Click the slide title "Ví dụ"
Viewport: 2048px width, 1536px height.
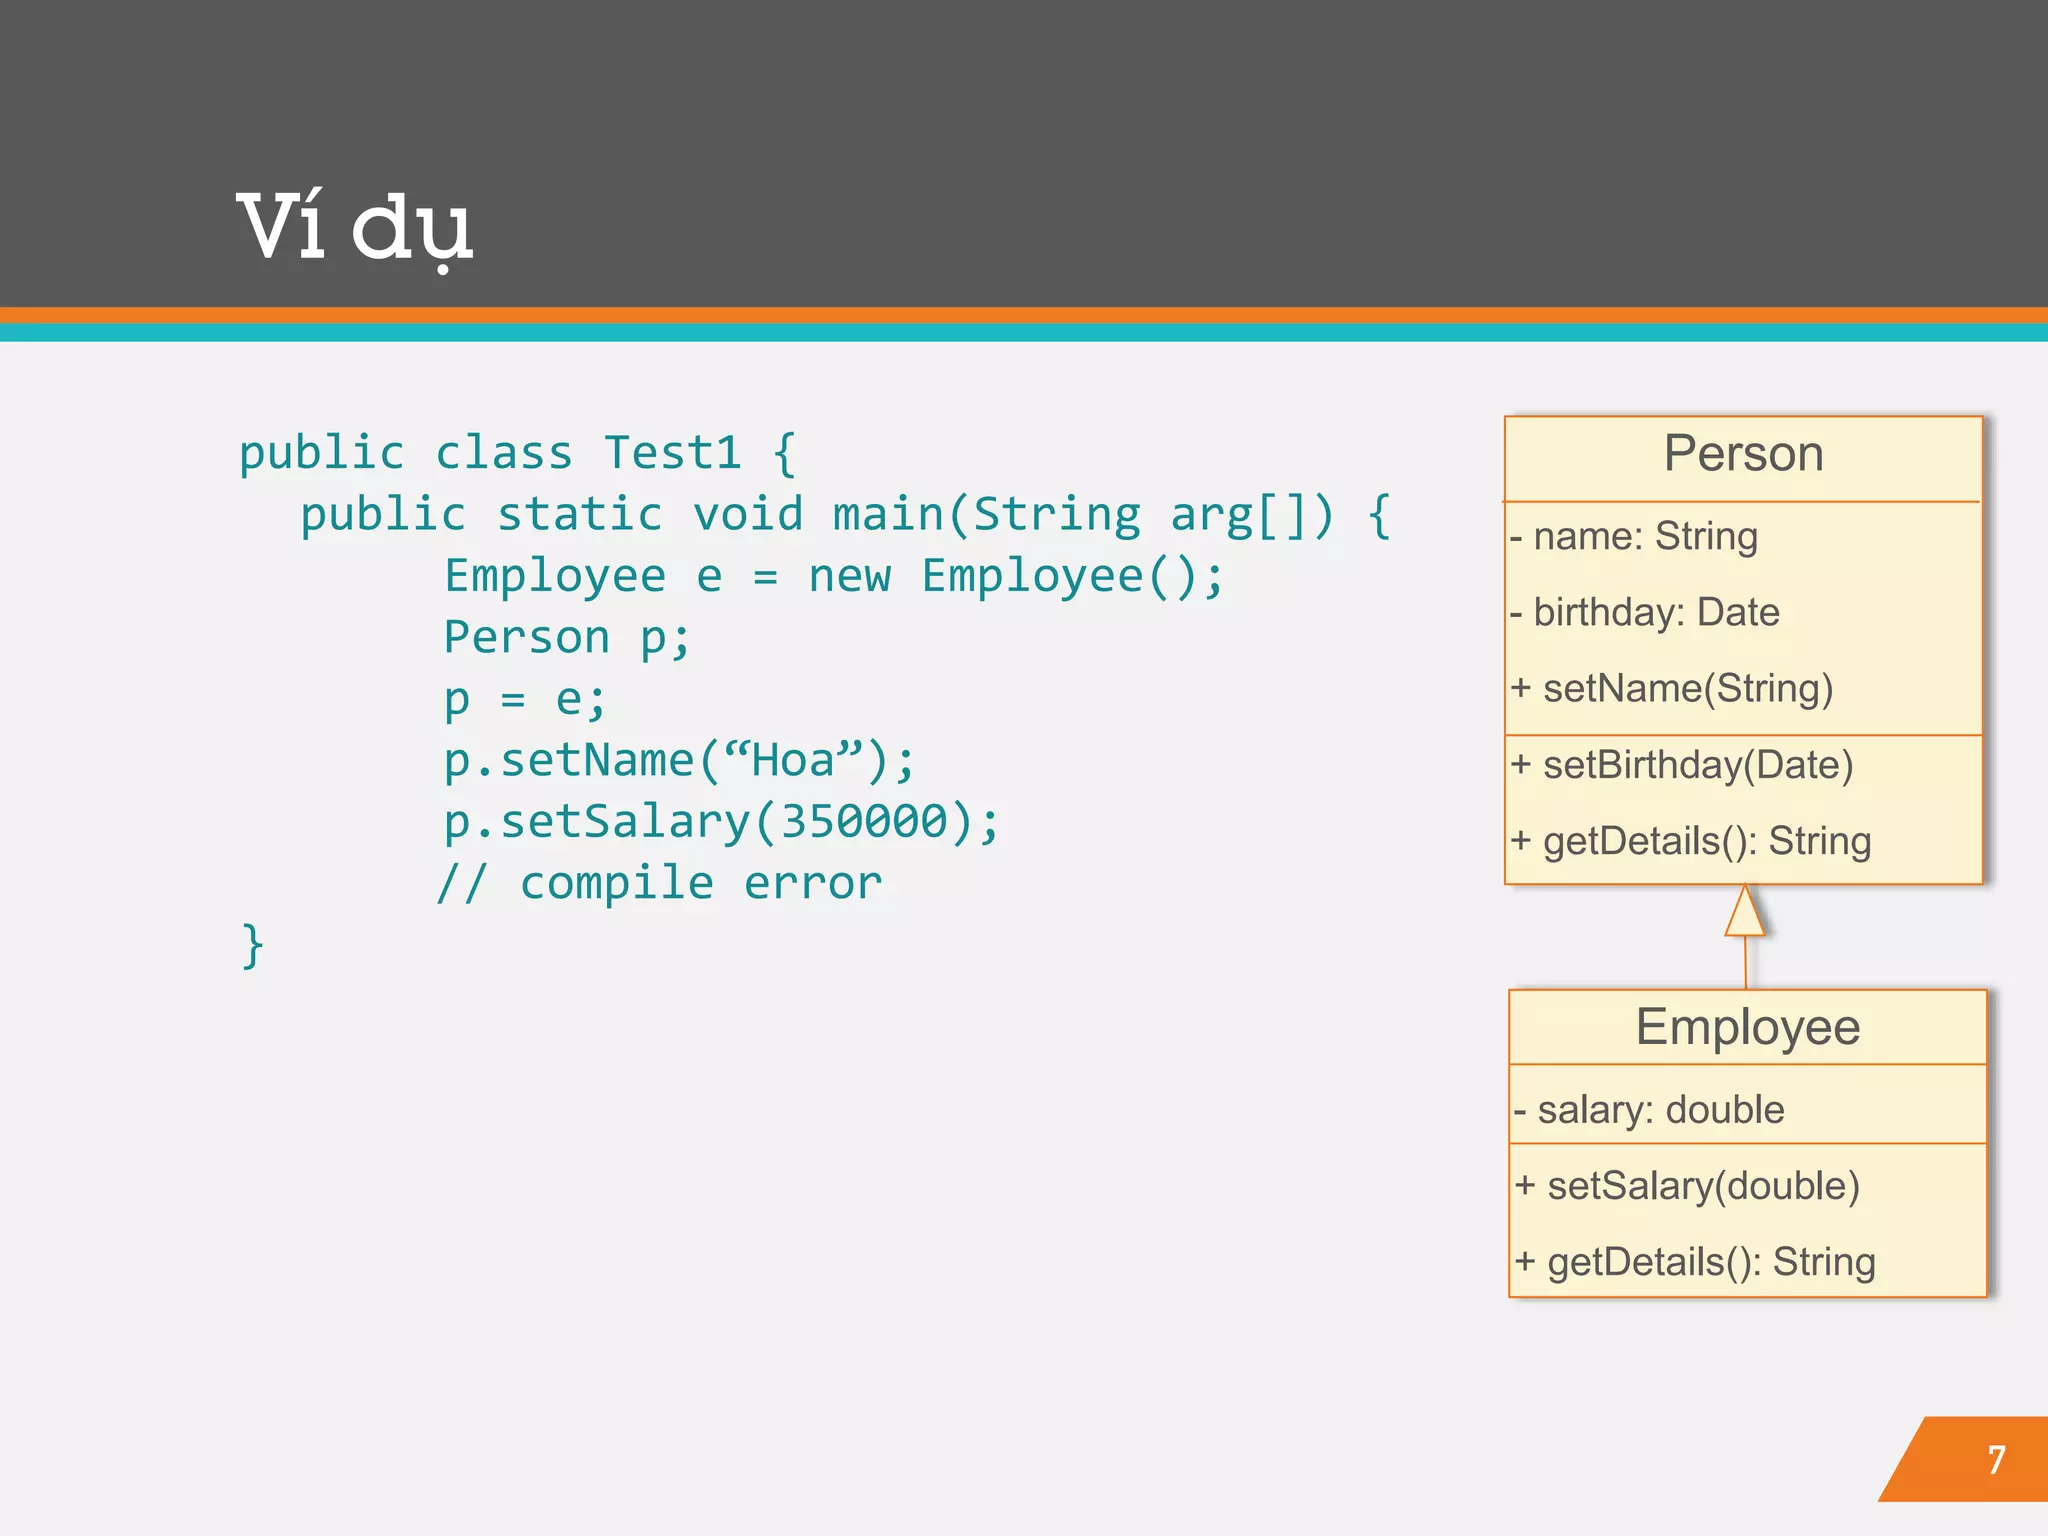(x=354, y=229)
